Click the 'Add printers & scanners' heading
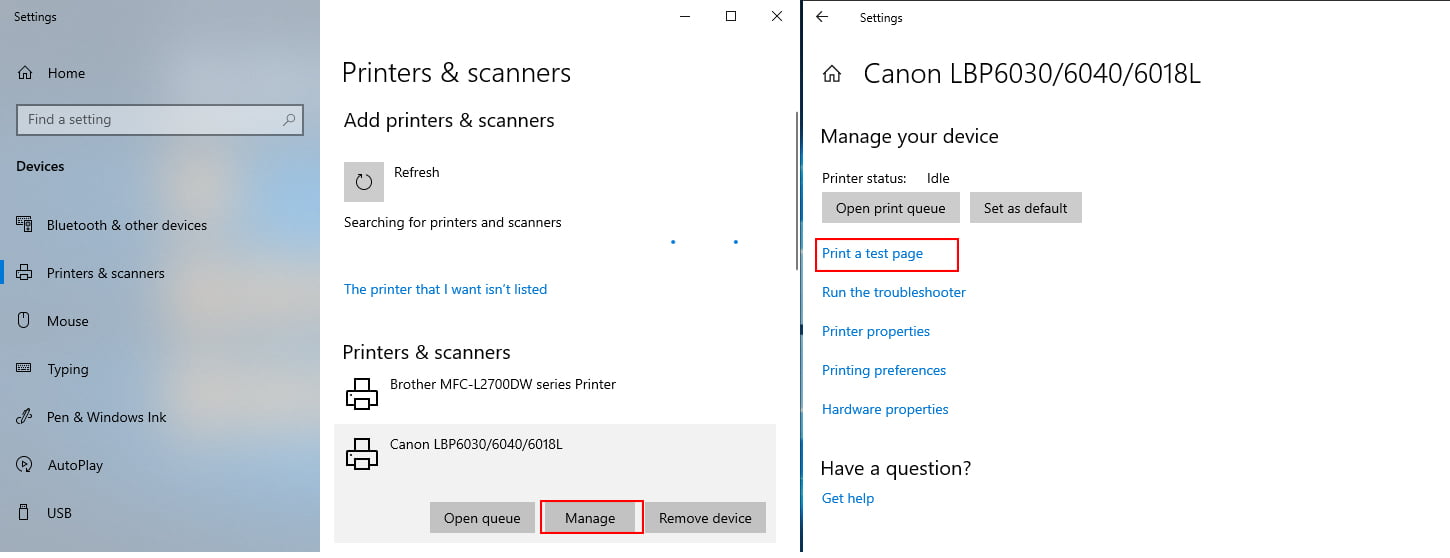 449,120
